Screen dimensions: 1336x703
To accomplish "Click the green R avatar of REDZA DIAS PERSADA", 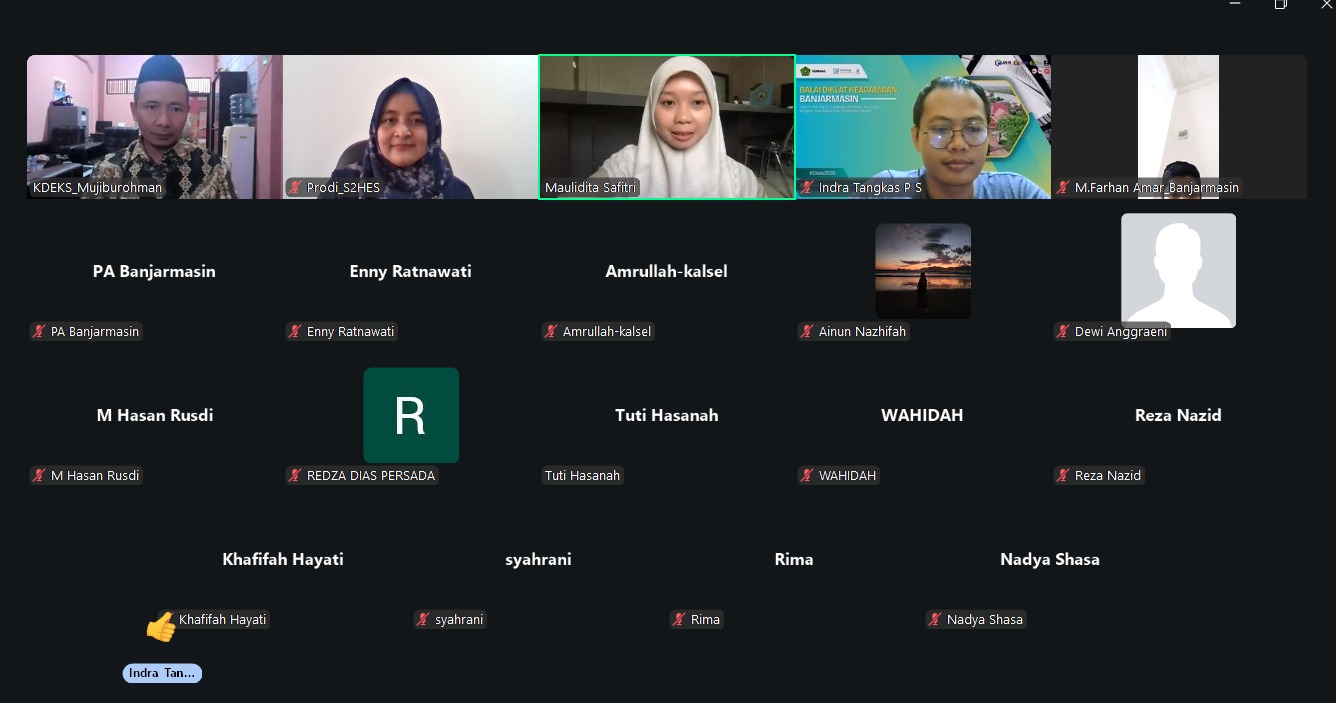I will (x=411, y=415).
